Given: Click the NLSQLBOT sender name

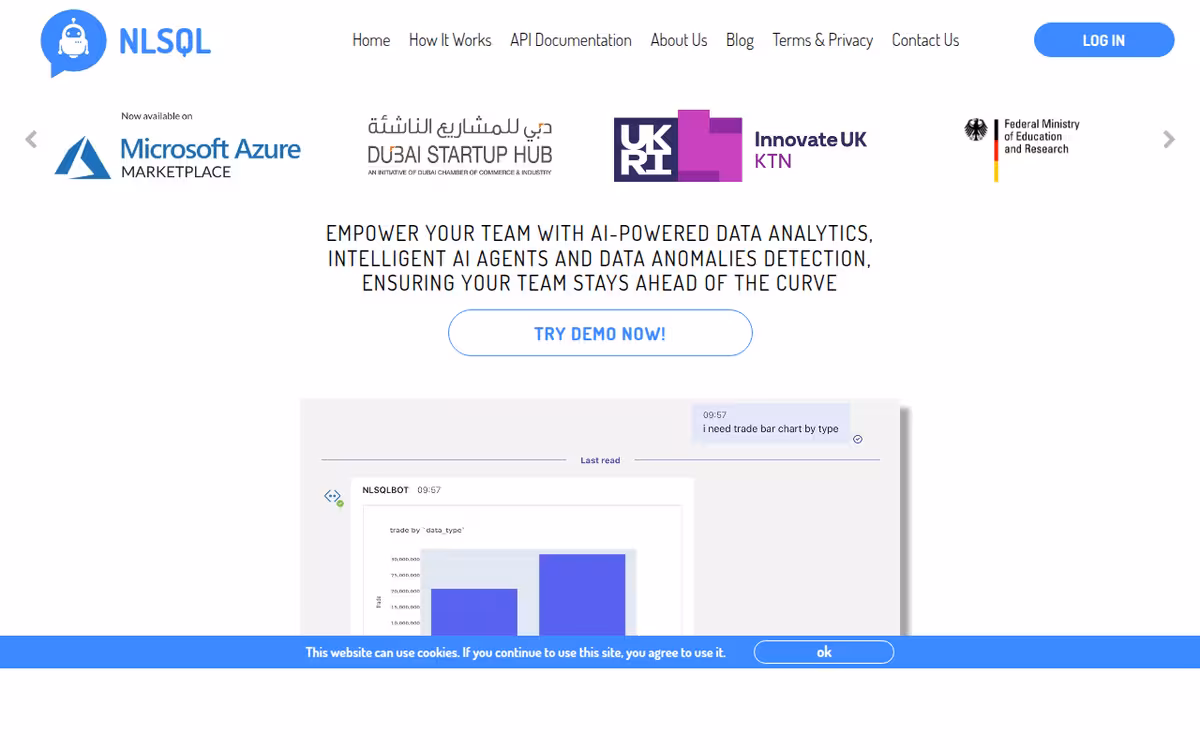Looking at the screenshot, I should click(x=385, y=490).
